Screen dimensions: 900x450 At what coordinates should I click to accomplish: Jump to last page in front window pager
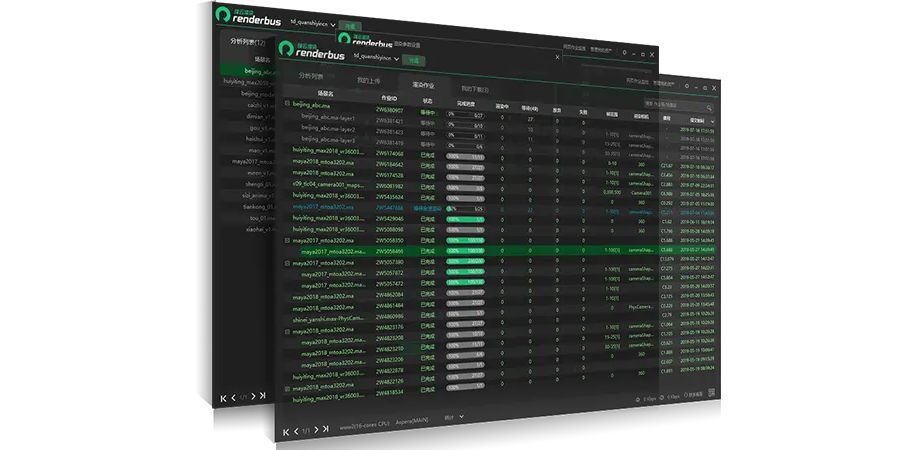(326, 430)
